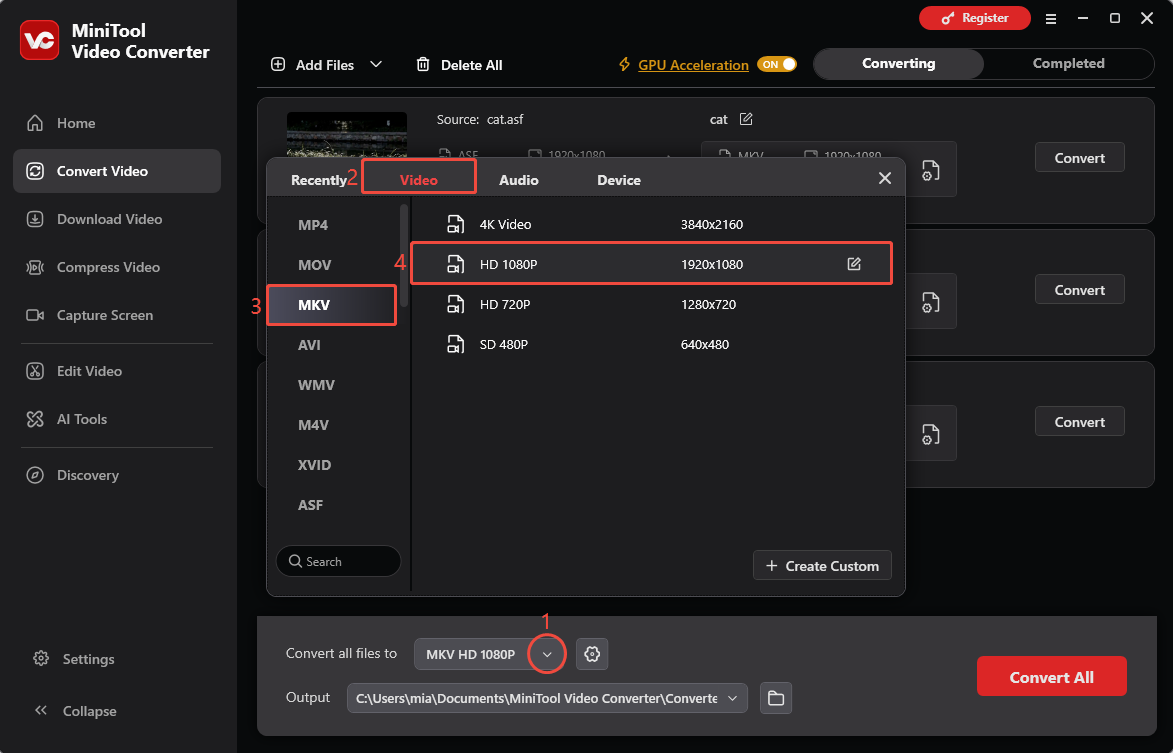Viewport: 1173px width, 753px height.
Task: Choose HD 1080P preset
Action: coord(652,264)
